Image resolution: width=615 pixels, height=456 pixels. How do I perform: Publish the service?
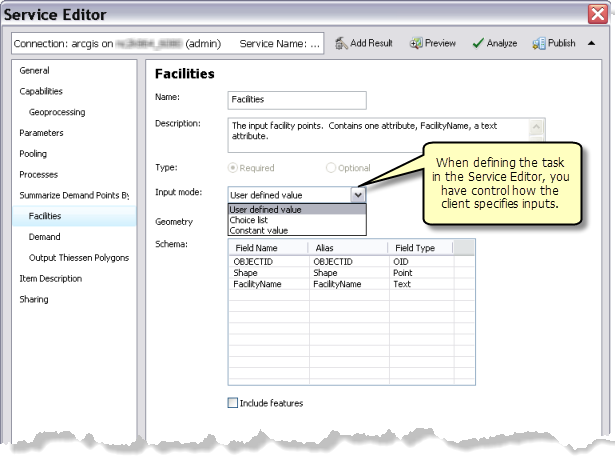(538, 44)
